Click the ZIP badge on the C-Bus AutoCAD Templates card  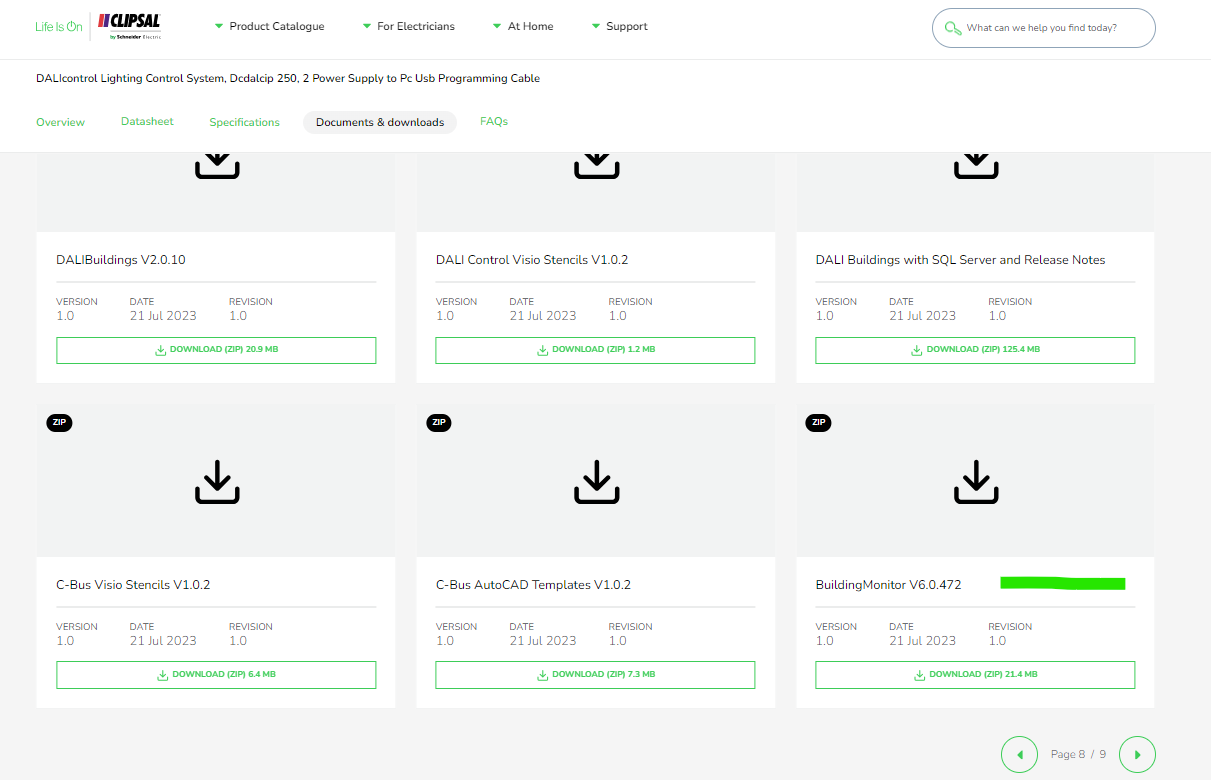click(439, 422)
